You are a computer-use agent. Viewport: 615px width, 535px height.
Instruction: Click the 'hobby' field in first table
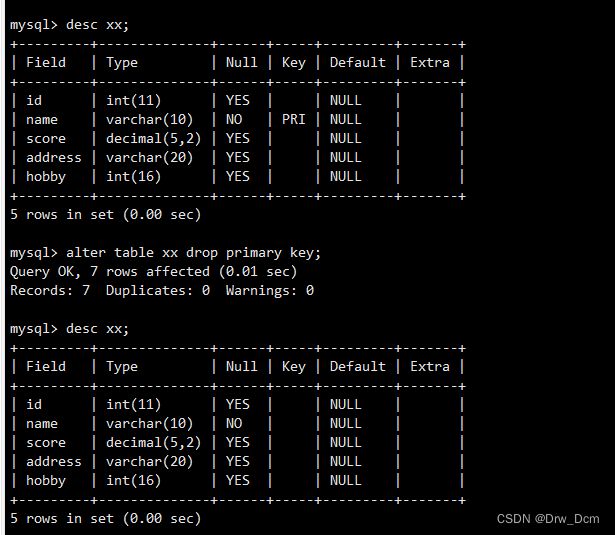point(46,177)
